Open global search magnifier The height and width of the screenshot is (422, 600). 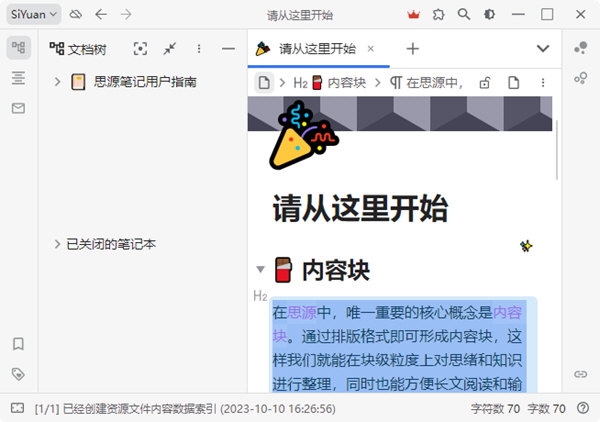pos(464,15)
